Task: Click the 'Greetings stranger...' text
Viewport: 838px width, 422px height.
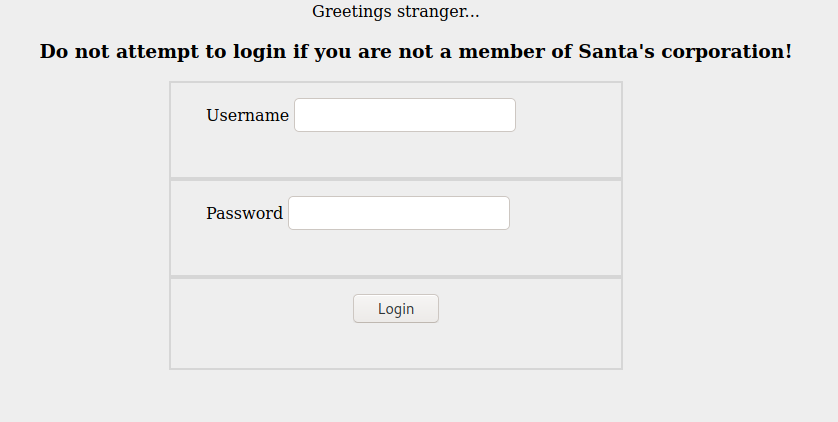Action: (395, 11)
